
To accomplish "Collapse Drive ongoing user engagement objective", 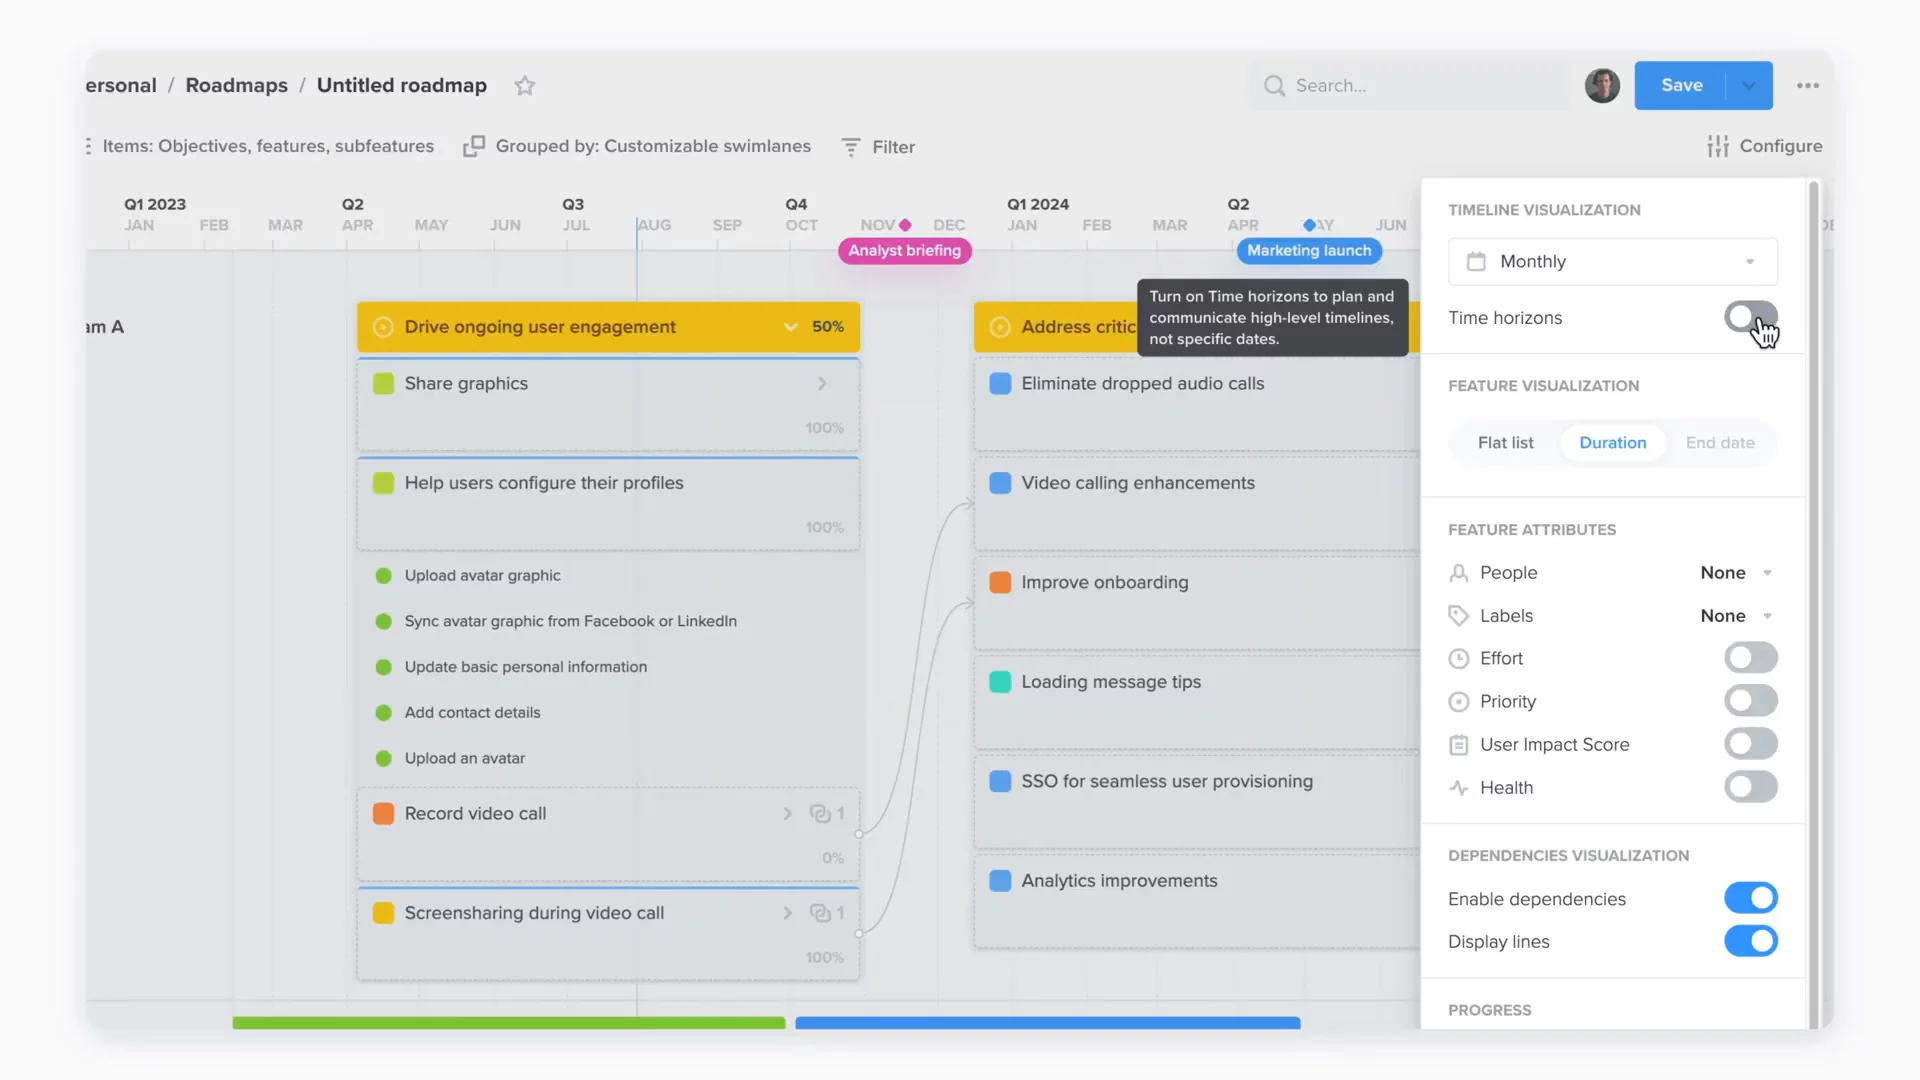I will (790, 327).
